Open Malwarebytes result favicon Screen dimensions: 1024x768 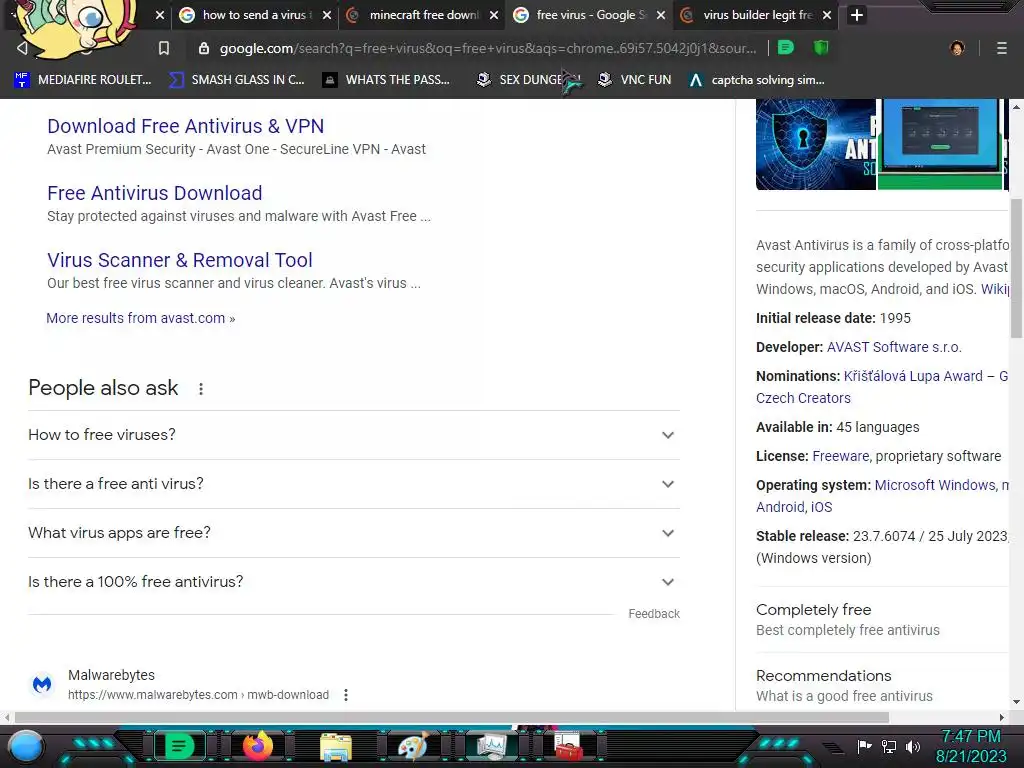[42, 684]
